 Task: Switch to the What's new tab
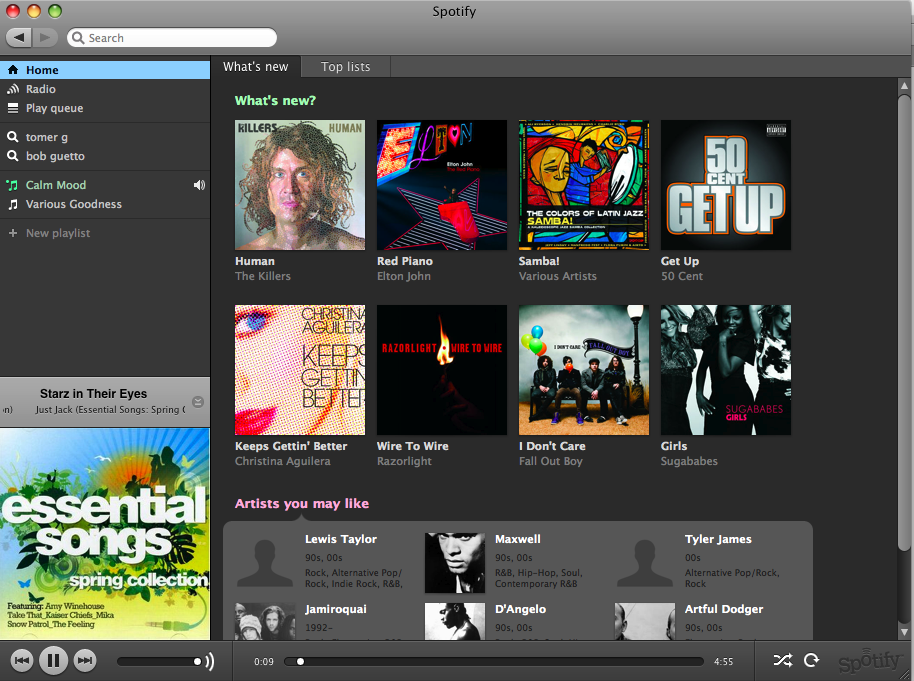pos(255,67)
